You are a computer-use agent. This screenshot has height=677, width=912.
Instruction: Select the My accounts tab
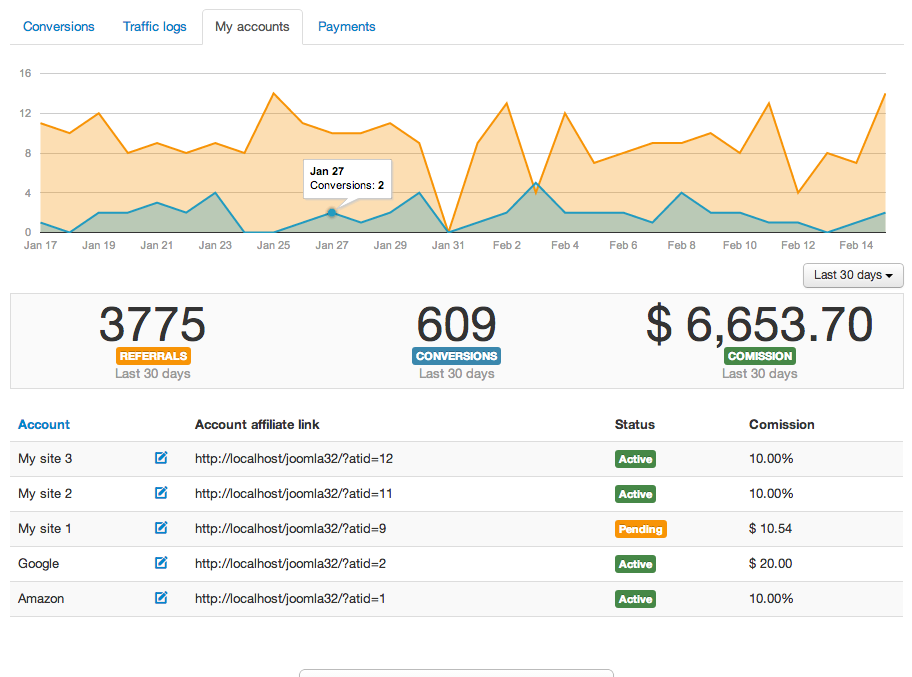[x=252, y=26]
